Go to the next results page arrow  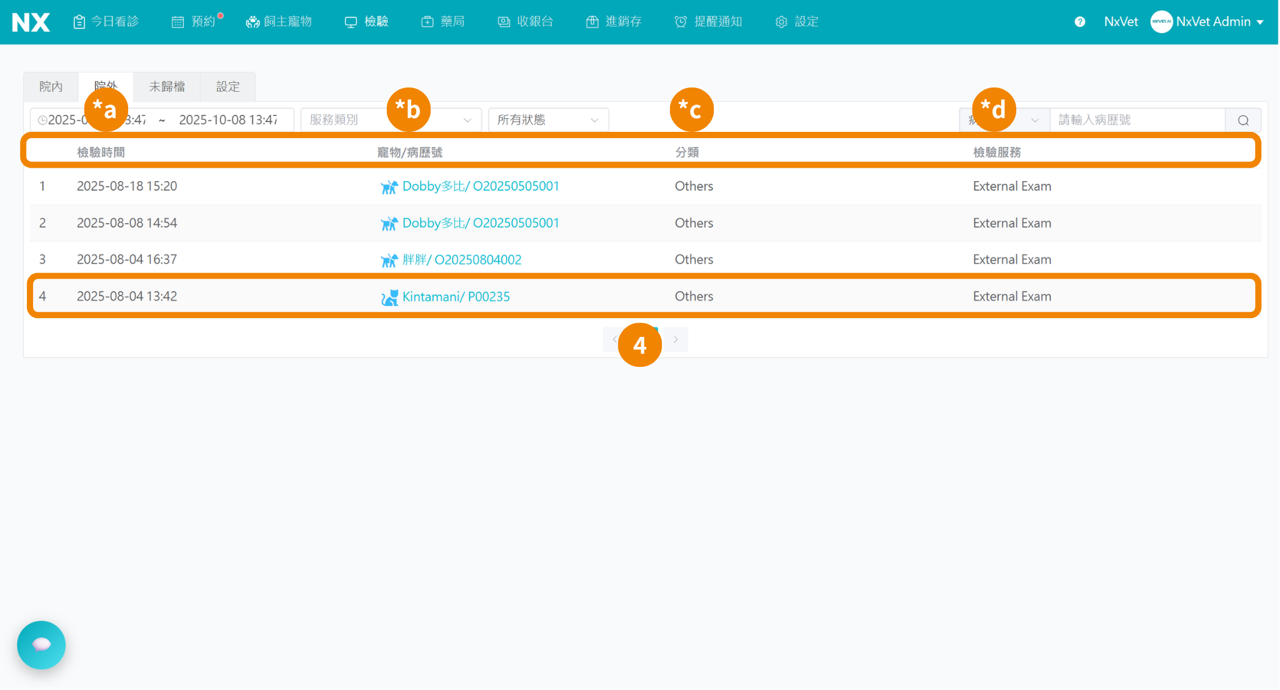676,340
